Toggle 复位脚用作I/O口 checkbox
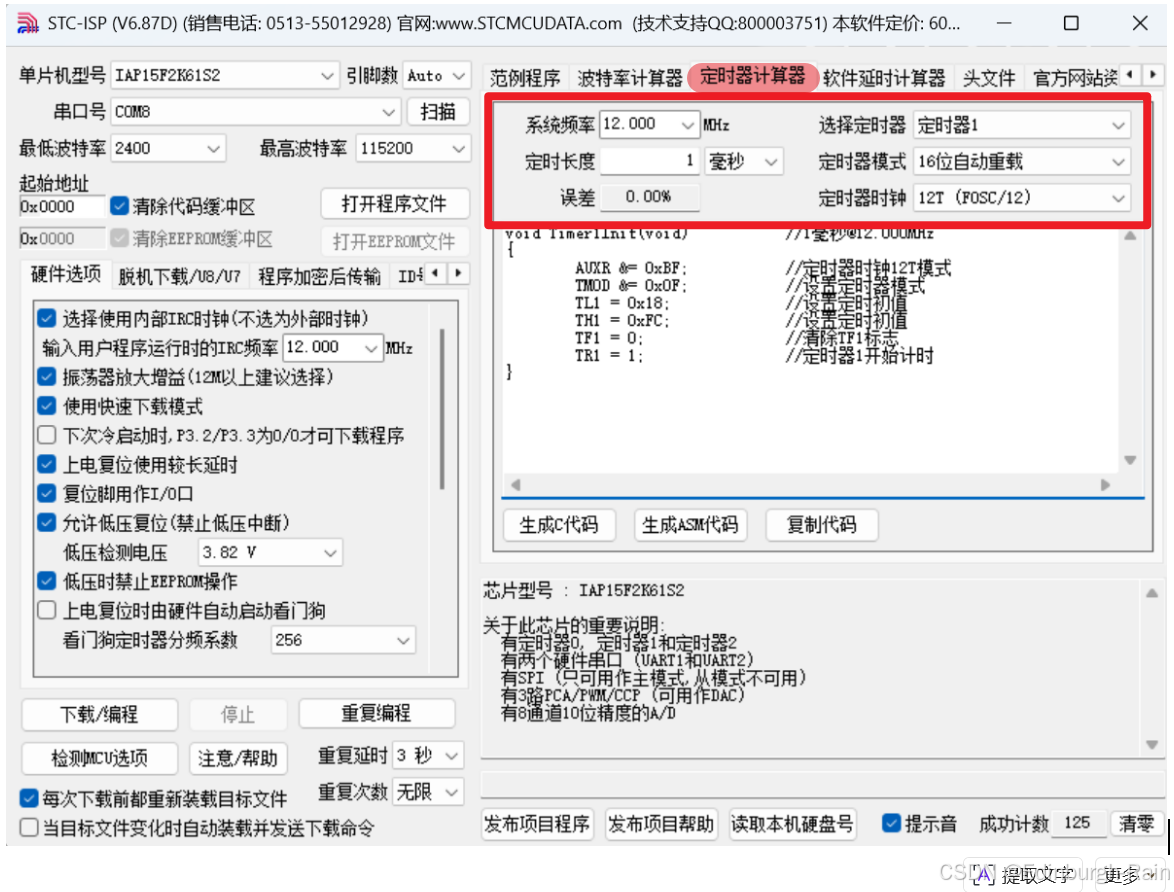1174x892 pixels. coord(46,494)
